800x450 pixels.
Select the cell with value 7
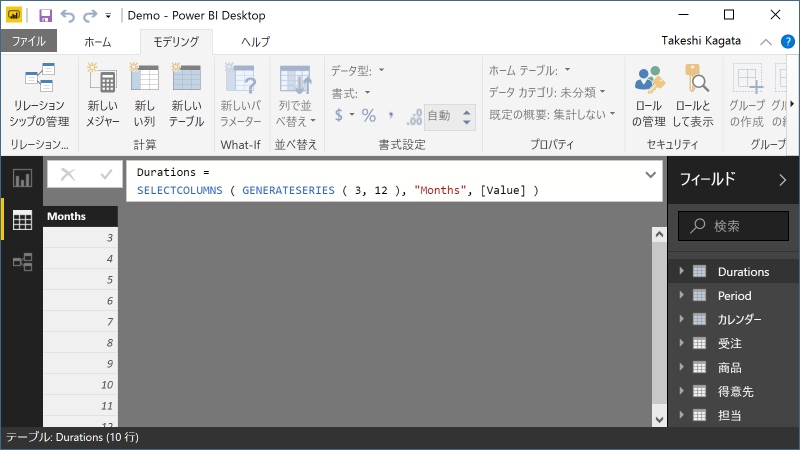(81, 322)
